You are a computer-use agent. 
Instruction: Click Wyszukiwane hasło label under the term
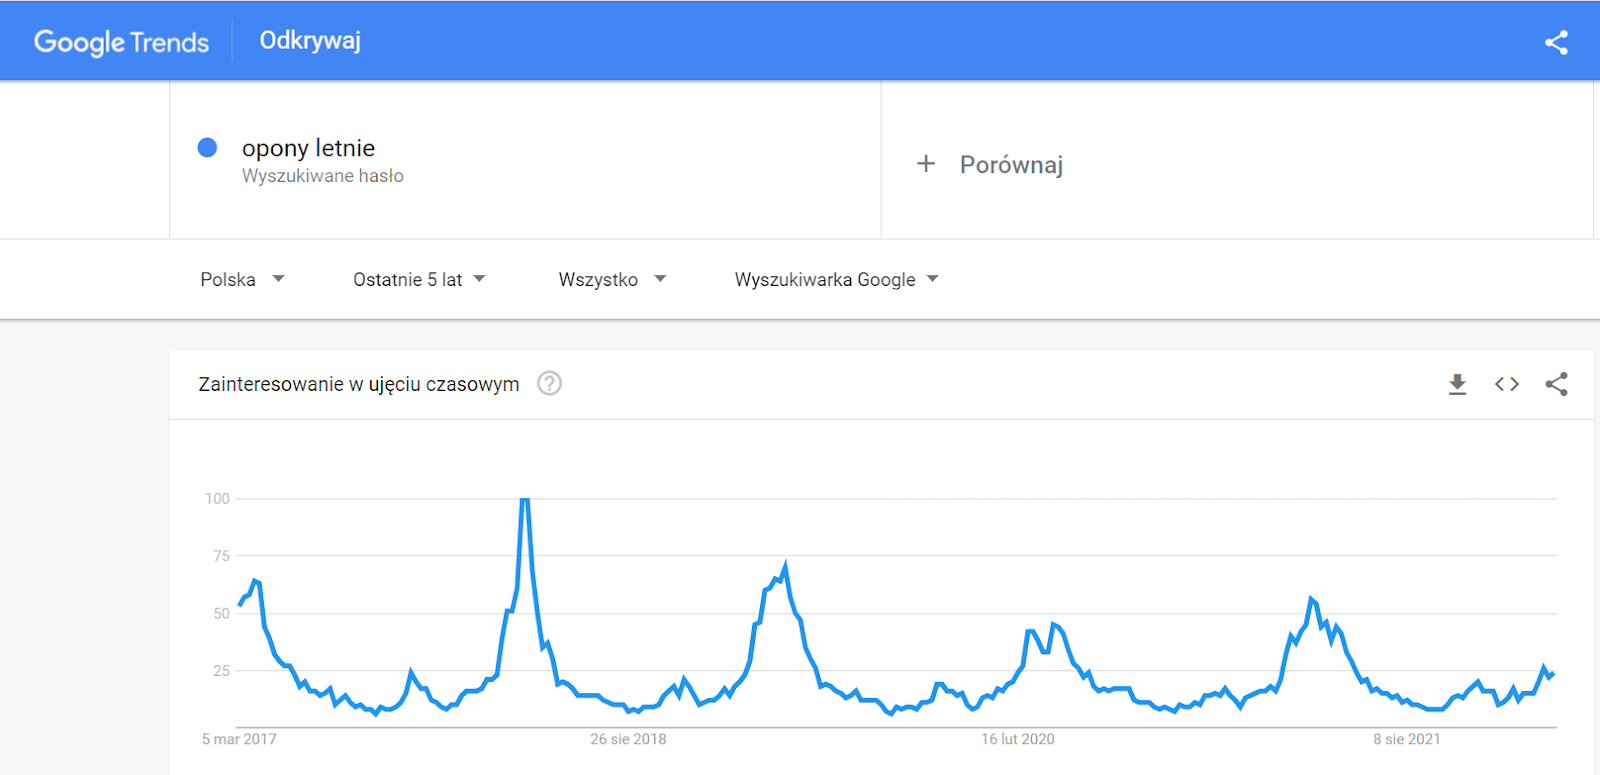[x=323, y=176]
